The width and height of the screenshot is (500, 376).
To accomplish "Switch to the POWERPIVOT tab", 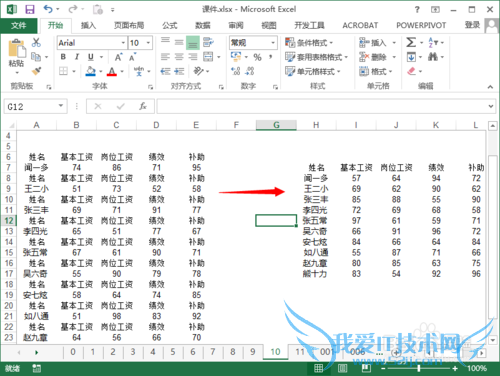I will (421, 25).
